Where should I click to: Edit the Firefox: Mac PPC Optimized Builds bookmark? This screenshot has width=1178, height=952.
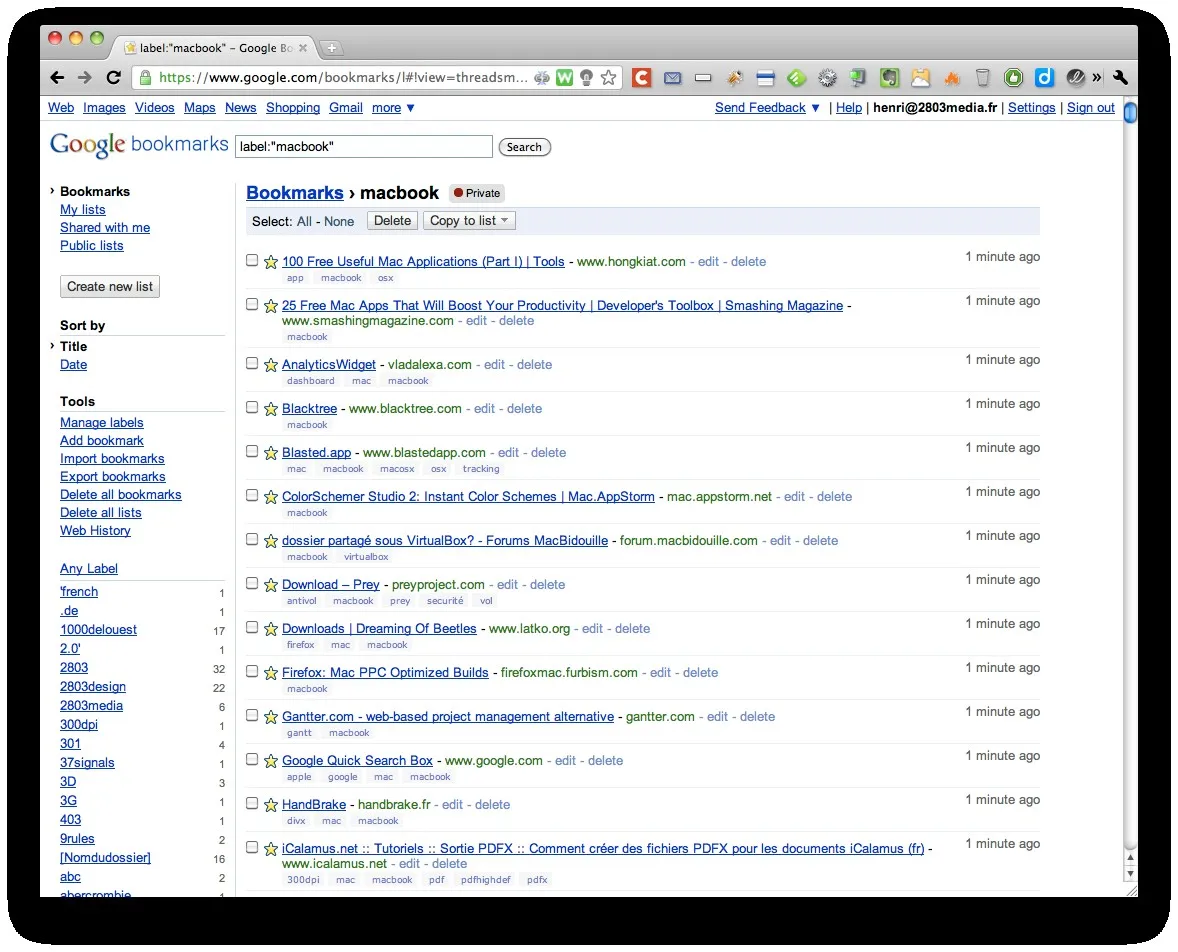tap(660, 672)
